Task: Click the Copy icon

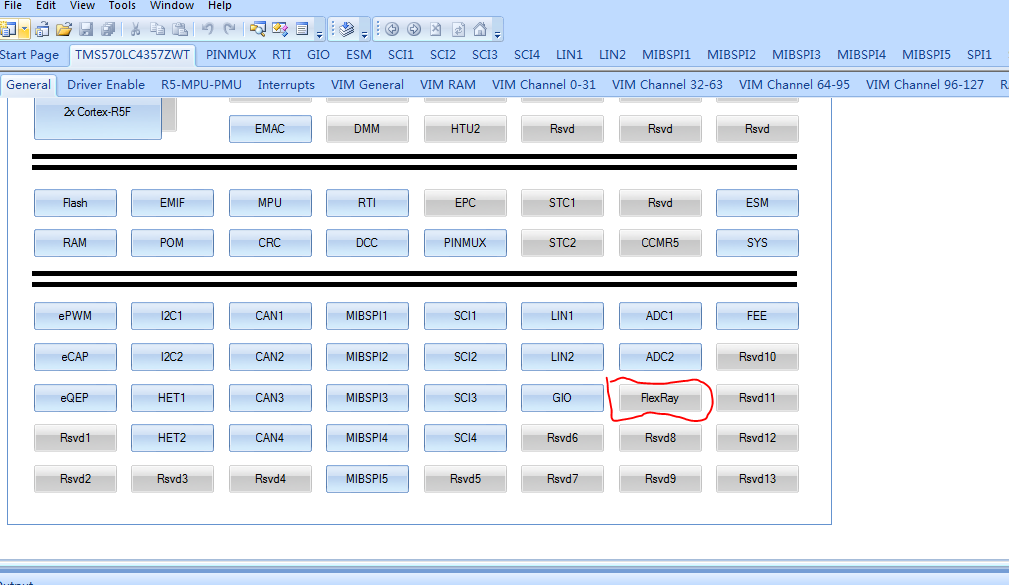Action: [158, 29]
